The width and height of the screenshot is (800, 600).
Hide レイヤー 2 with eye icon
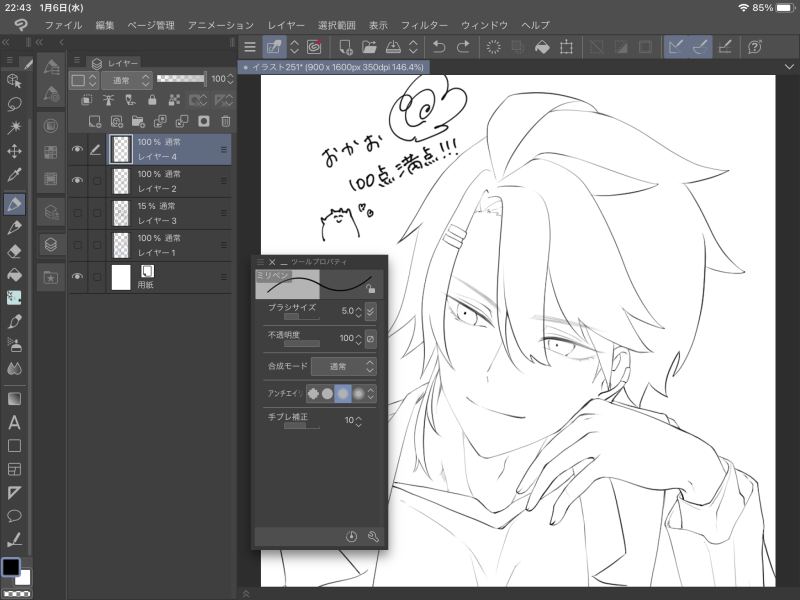click(77, 180)
